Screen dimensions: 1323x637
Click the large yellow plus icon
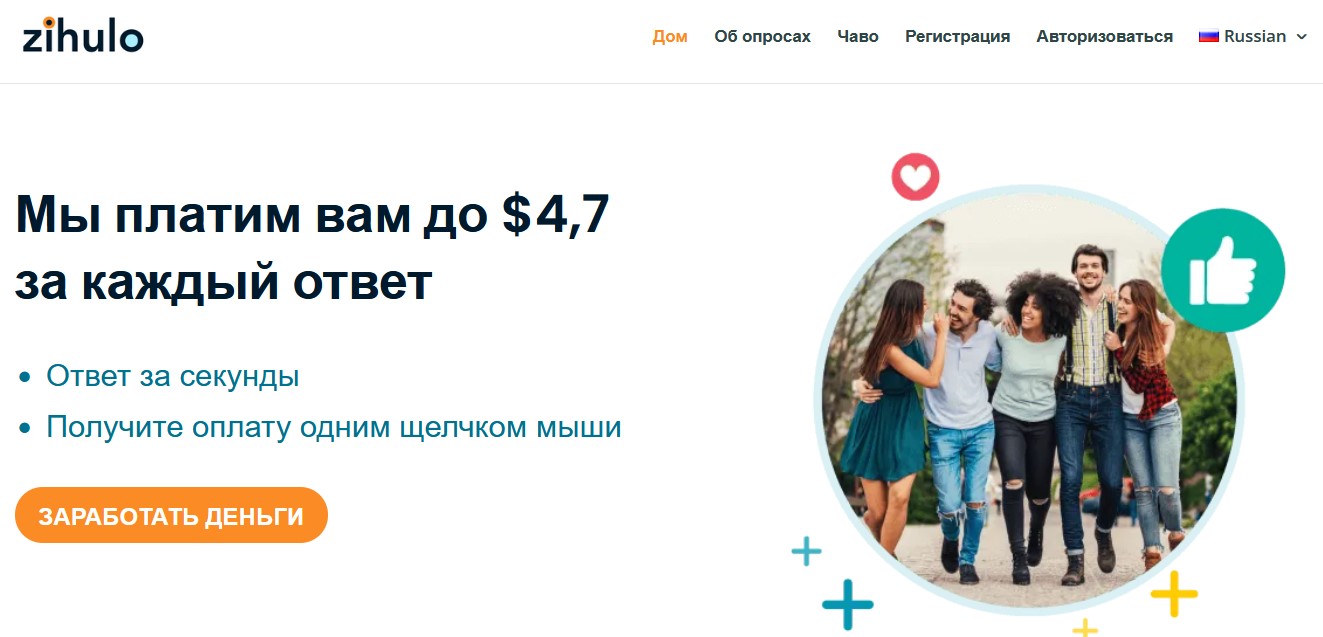pyautogui.click(x=1174, y=595)
